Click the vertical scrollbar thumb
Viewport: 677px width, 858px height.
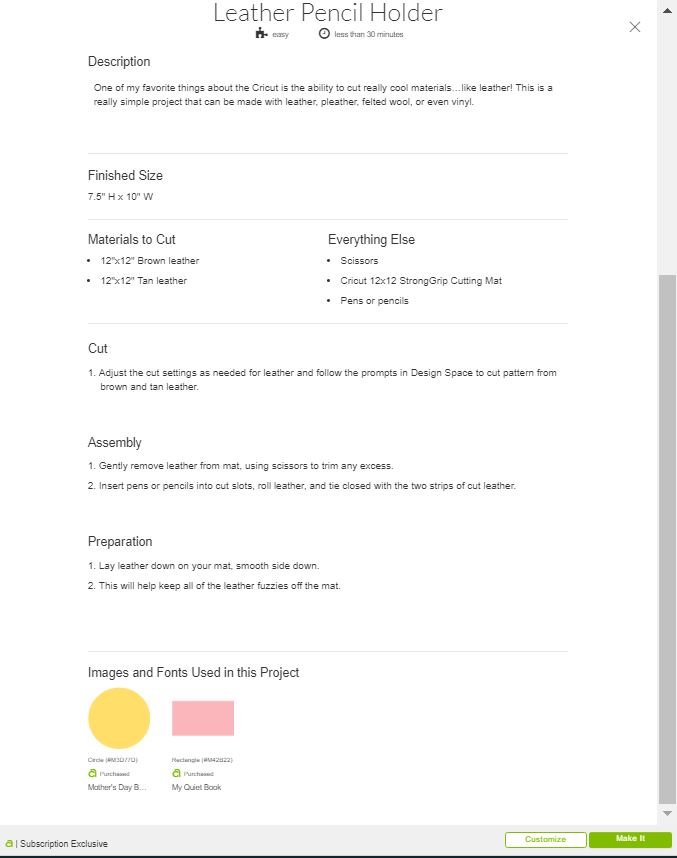point(667,539)
